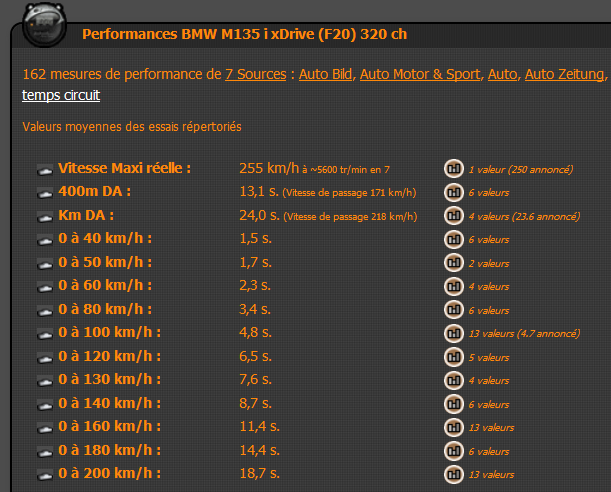Click the '14,4 s.' 0-180 value

coord(259,450)
